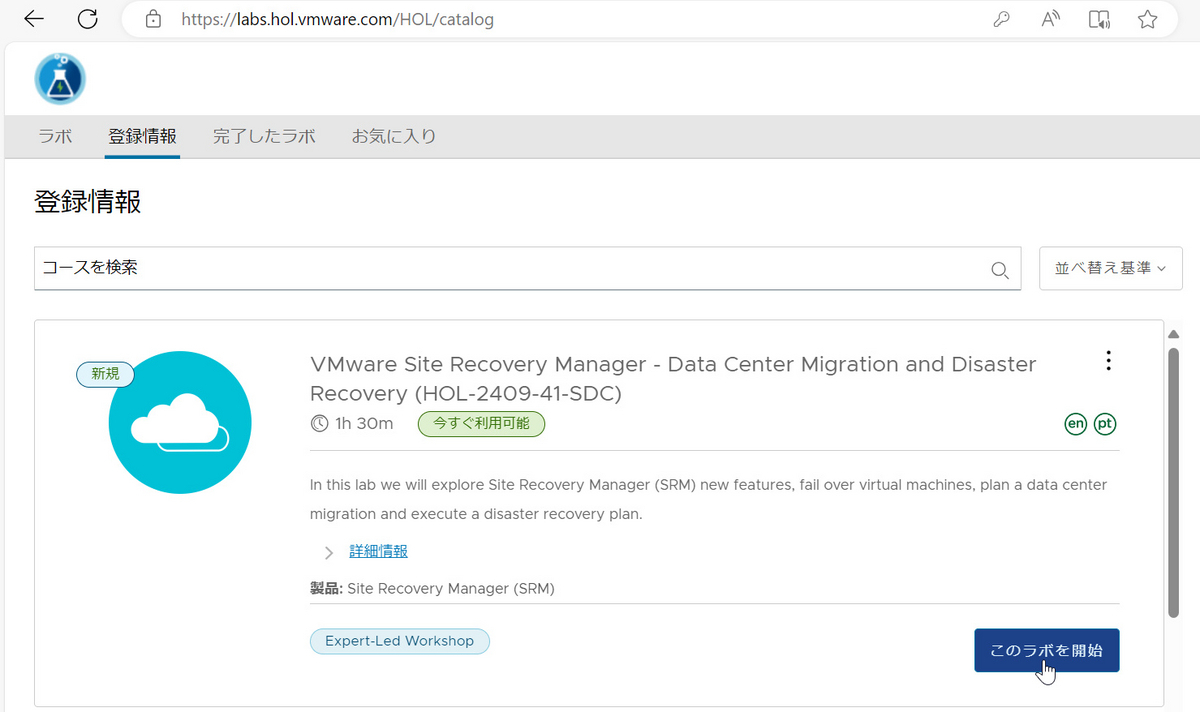Click the VMware Hands-on Labs flask logo
This screenshot has width=1200, height=712.
pos(60,79)
